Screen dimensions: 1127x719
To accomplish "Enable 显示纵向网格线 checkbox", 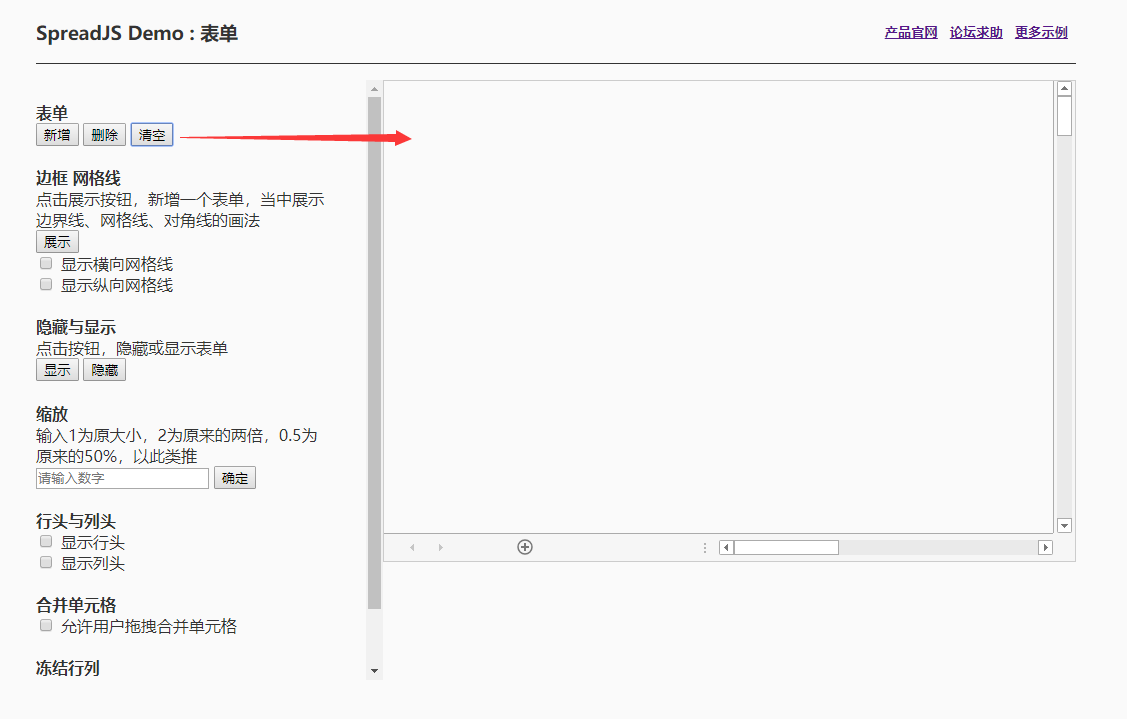I will pyautogui.click(x=46, y=285).
